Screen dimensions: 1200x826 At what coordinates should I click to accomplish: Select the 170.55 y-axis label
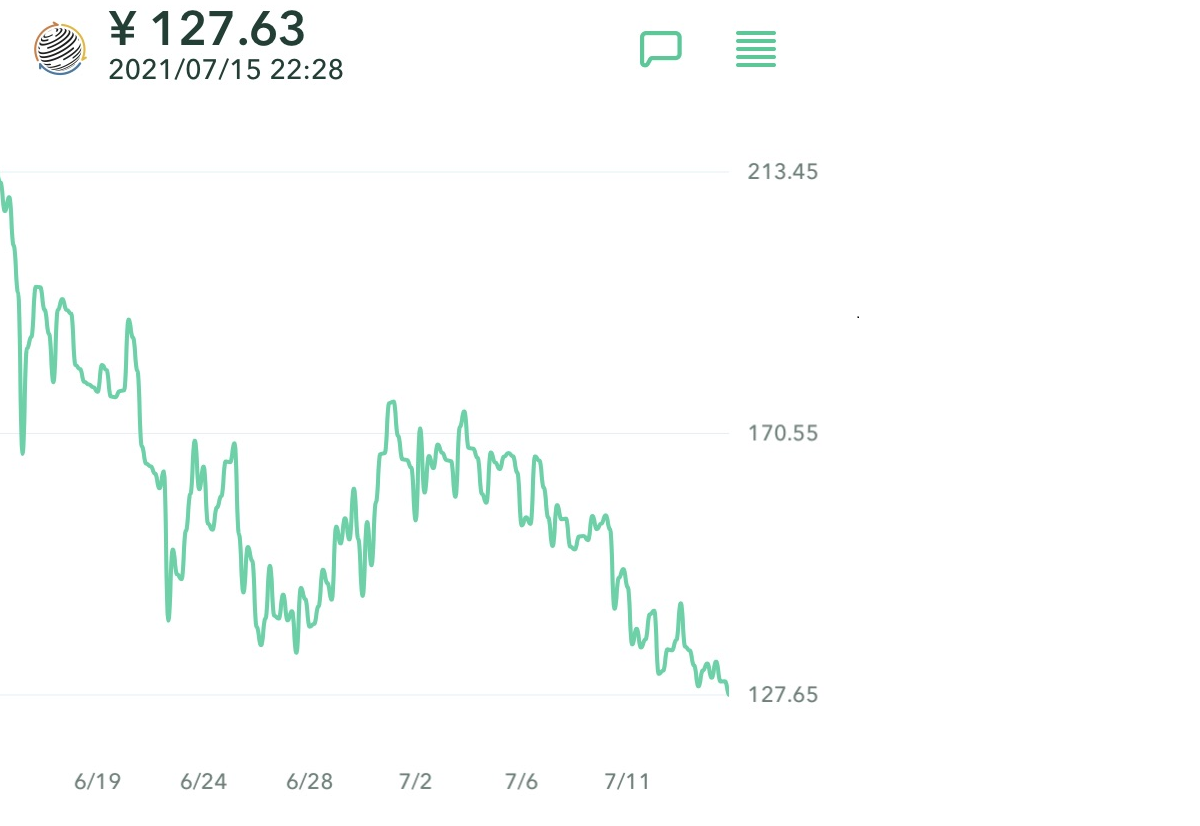[783, 434]
